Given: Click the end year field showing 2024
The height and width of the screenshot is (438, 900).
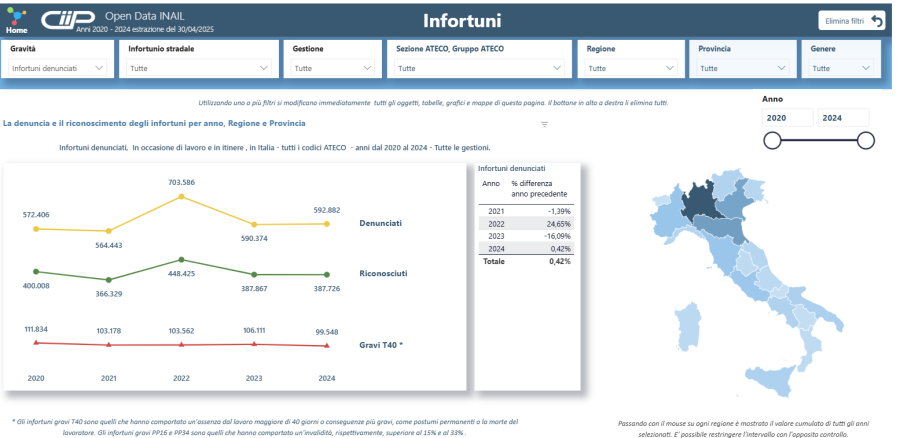Looking at the screenshot, I should 844,118.
